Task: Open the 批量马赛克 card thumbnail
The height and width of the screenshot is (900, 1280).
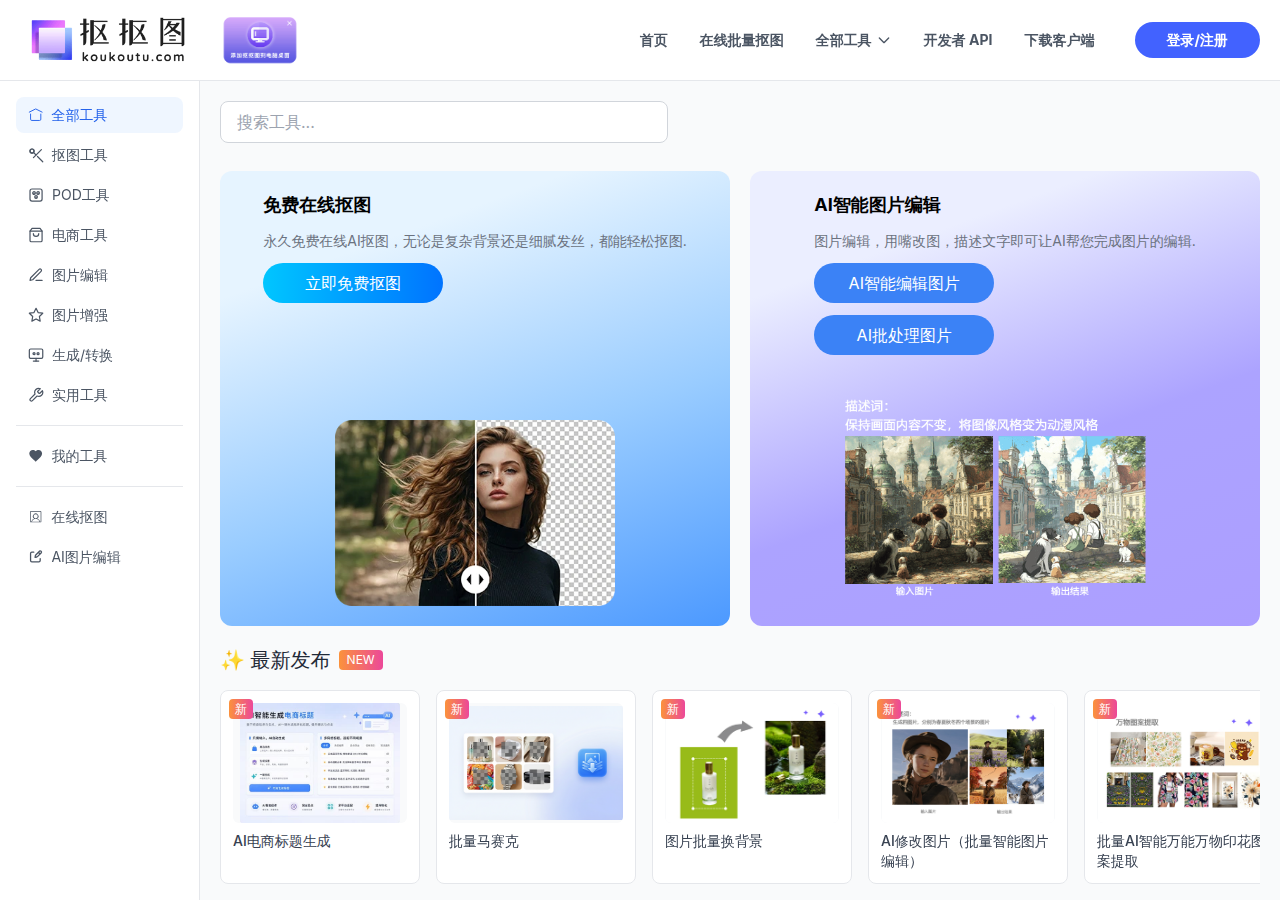Action: (536, 762)
